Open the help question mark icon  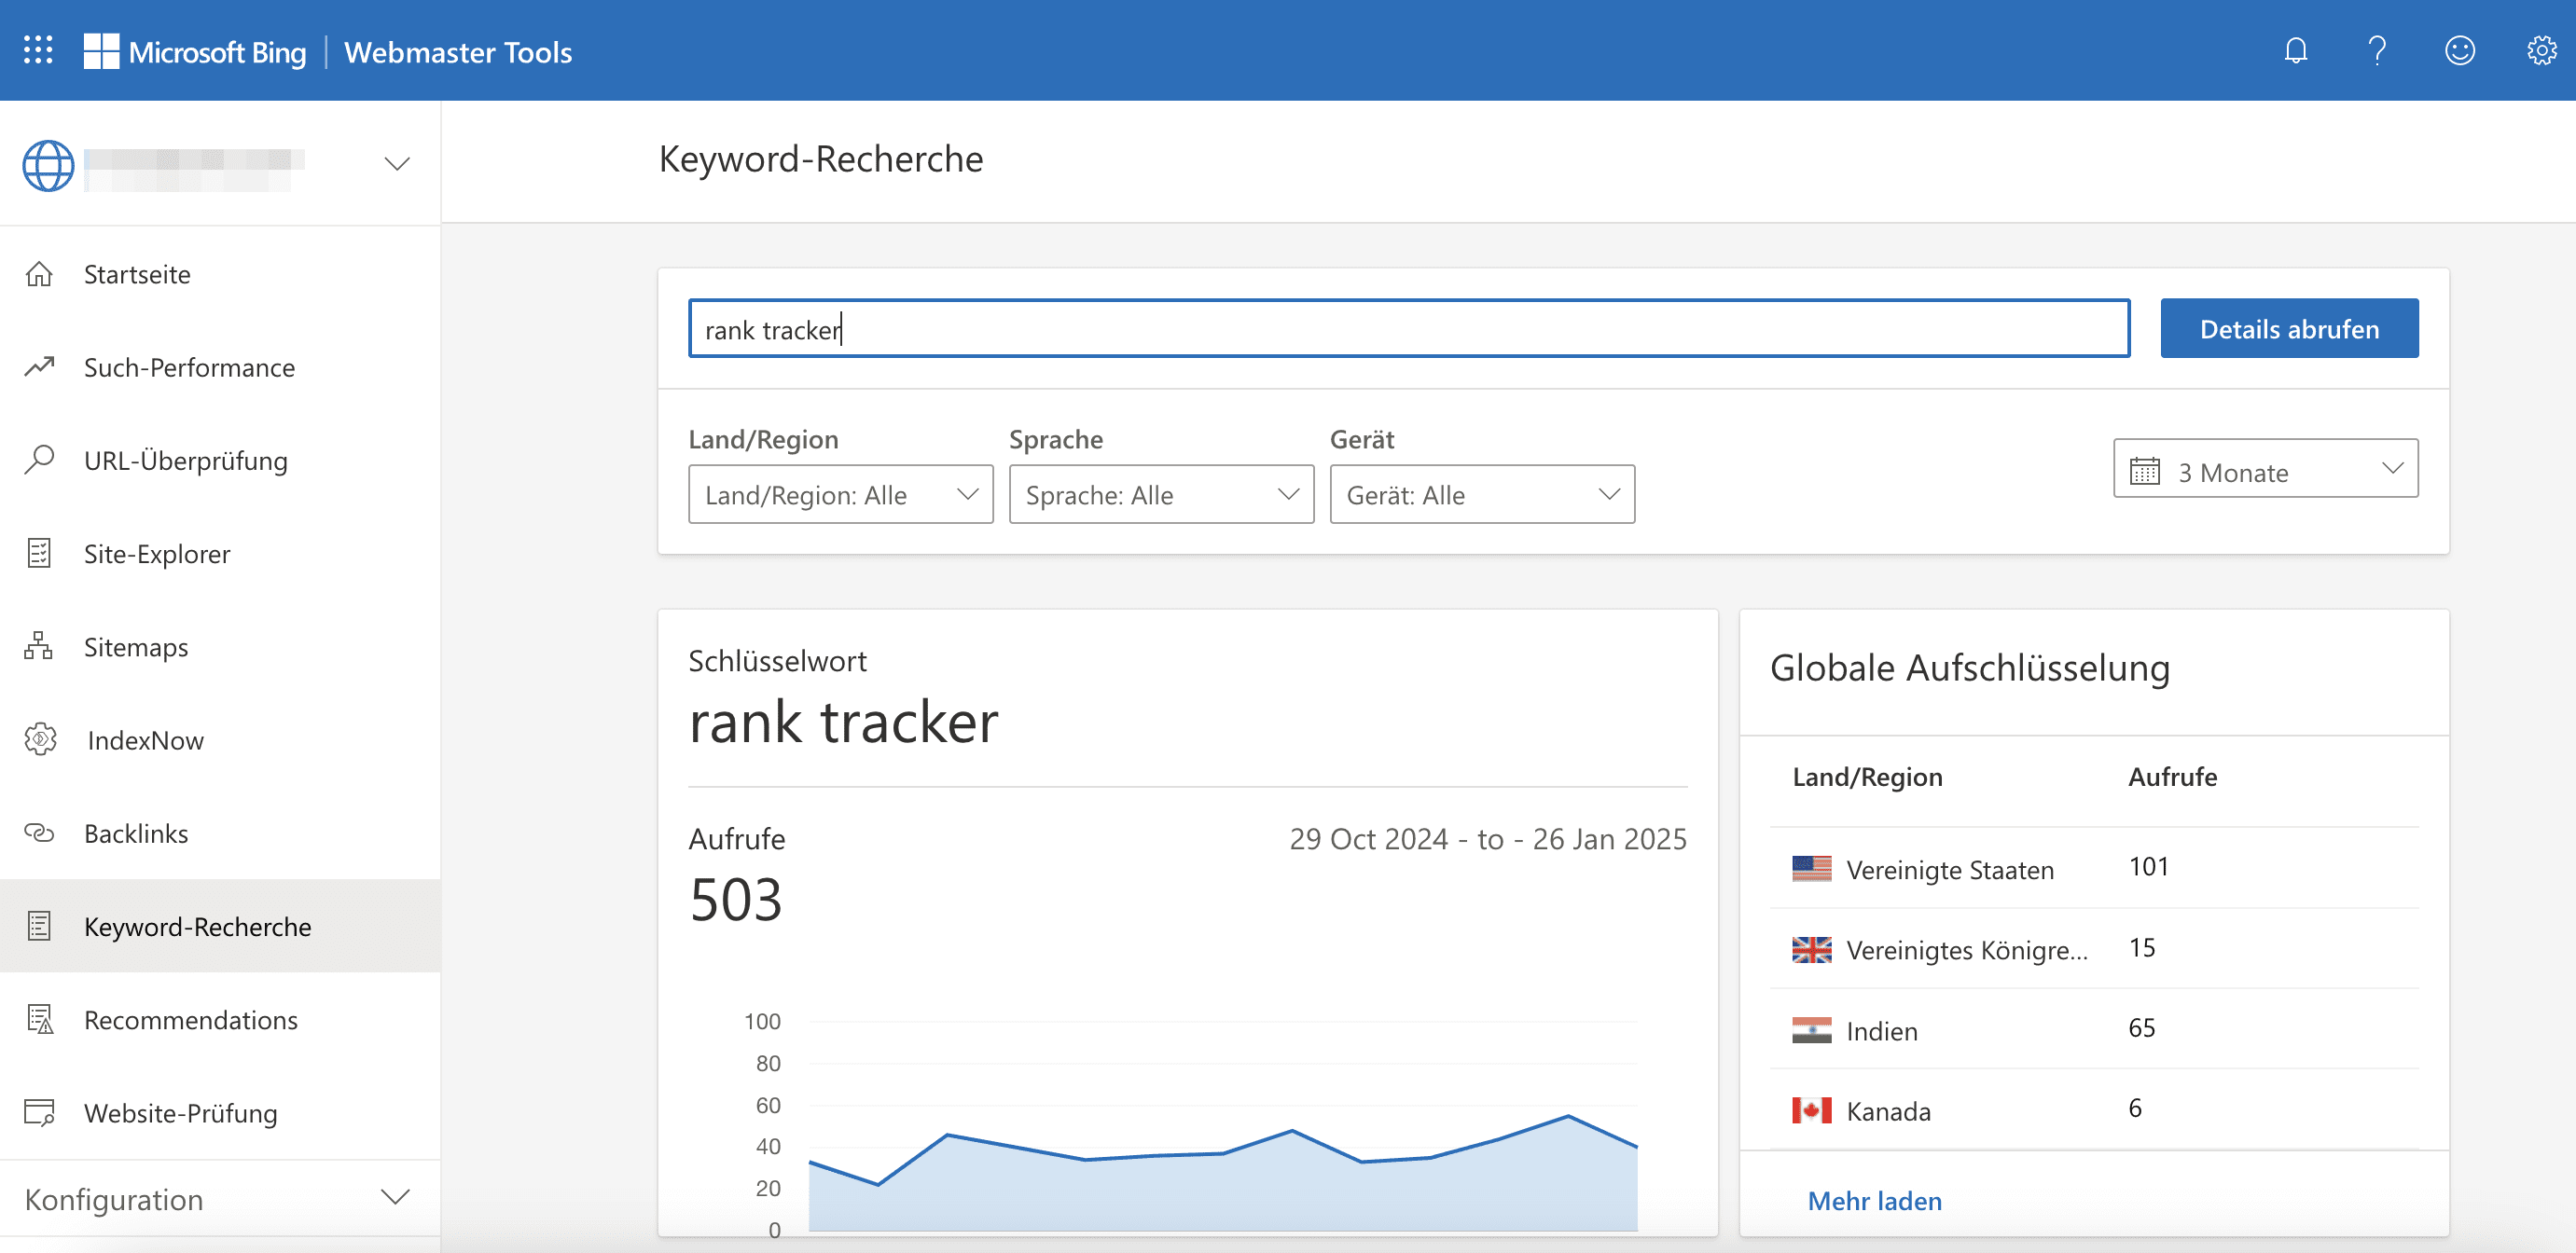[x=2377, y=50]
